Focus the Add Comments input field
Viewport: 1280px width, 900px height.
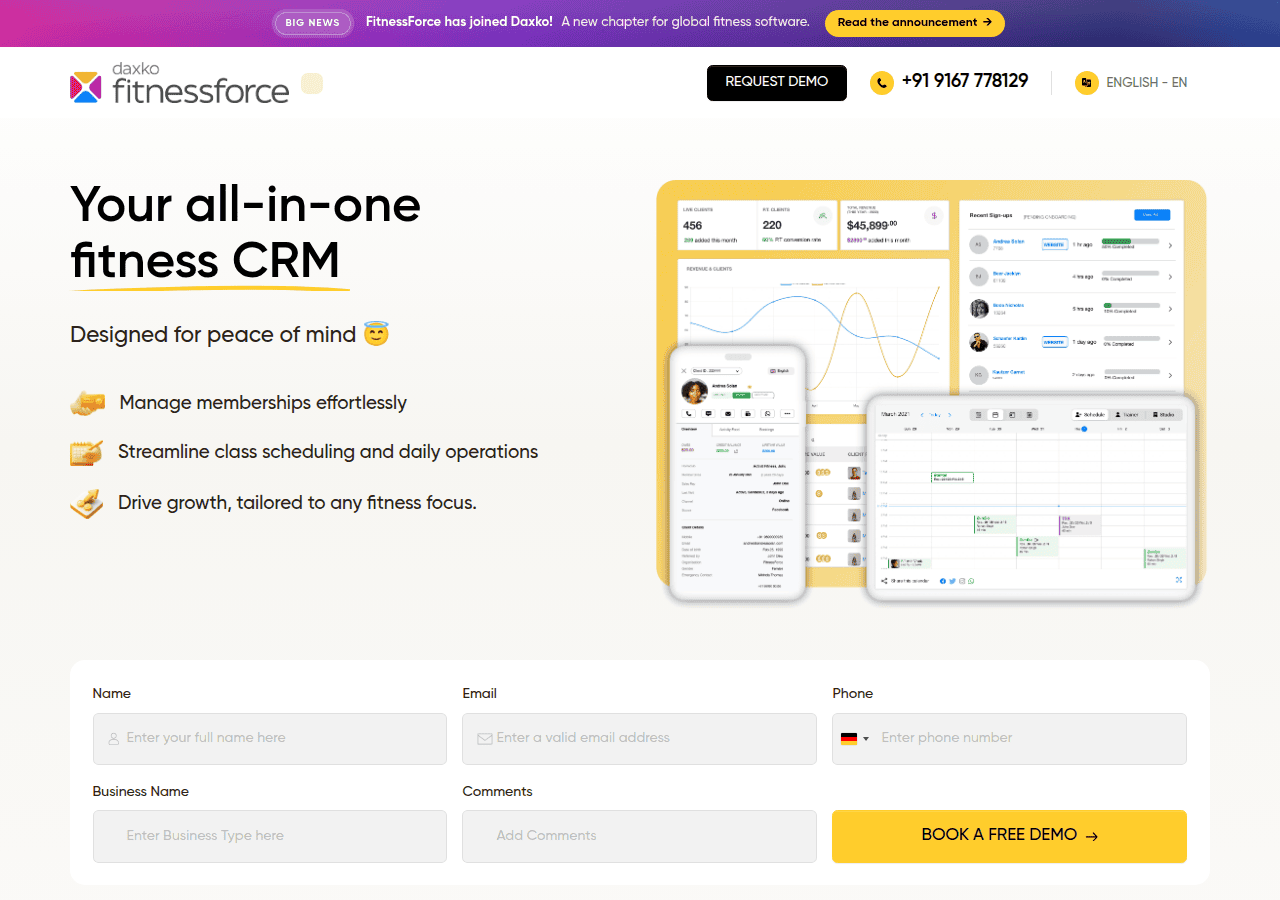[x=640, y=836]
